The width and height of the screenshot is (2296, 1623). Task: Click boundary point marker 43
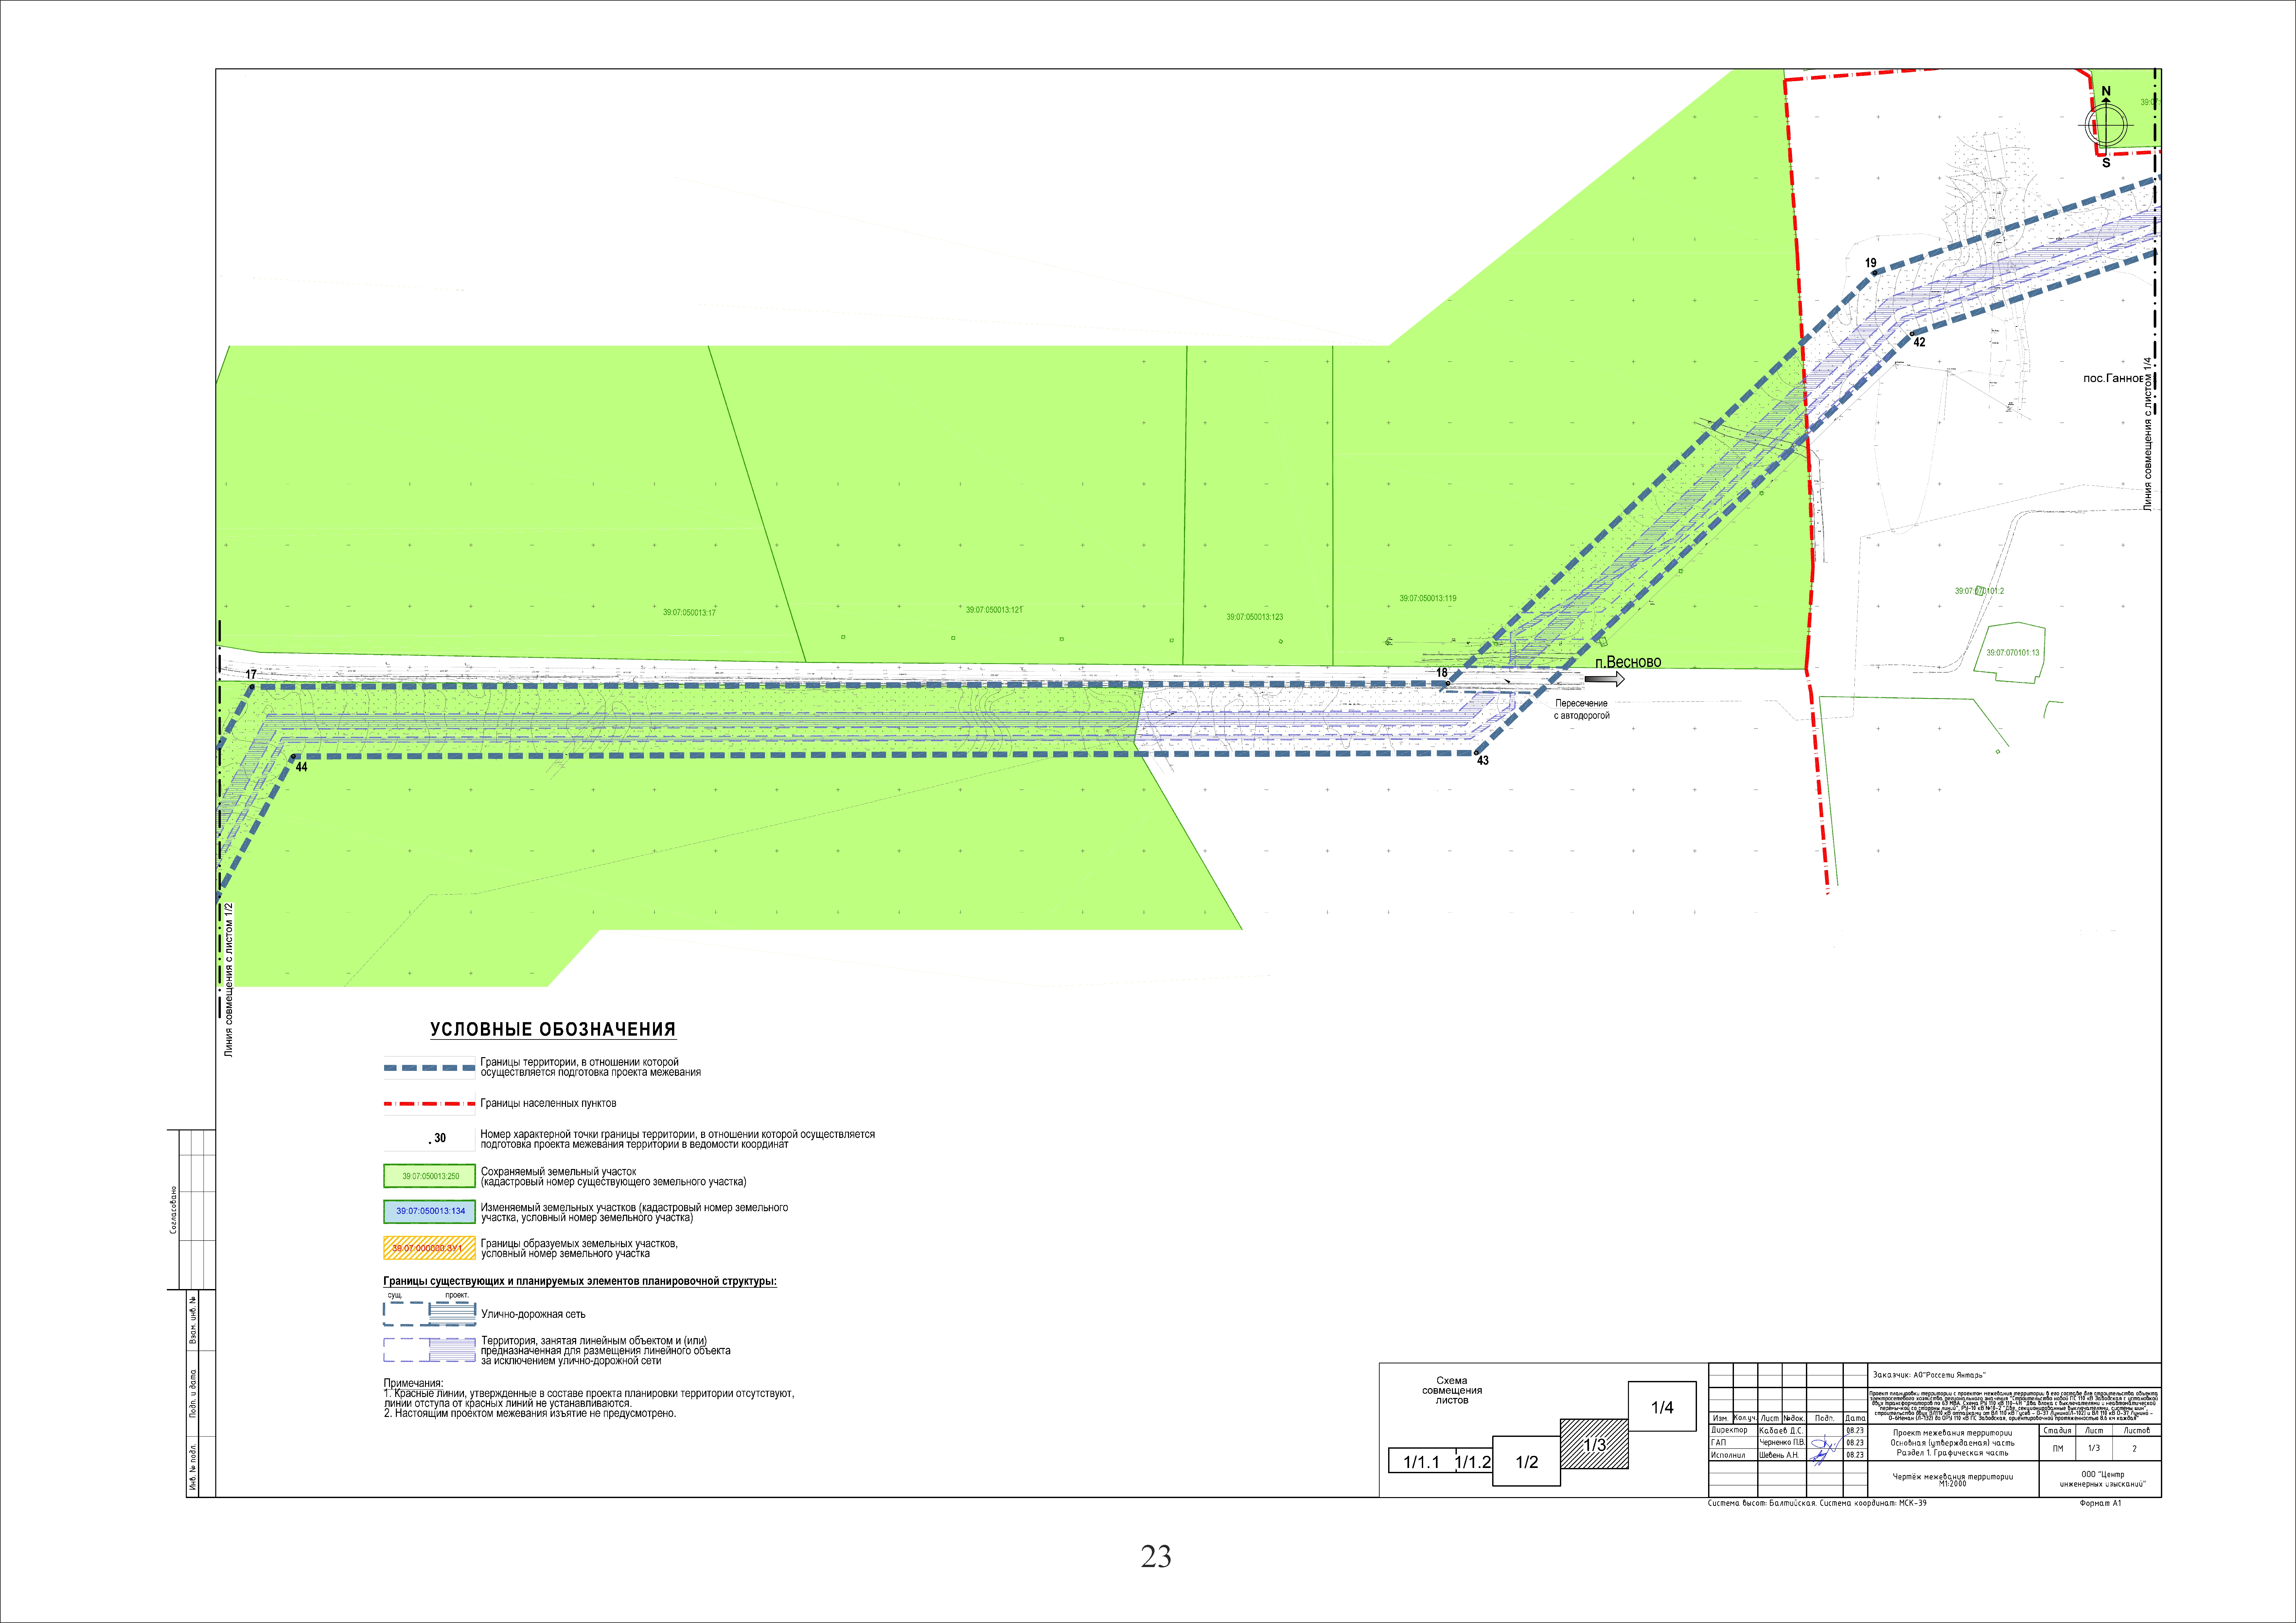pos(1476,753)
